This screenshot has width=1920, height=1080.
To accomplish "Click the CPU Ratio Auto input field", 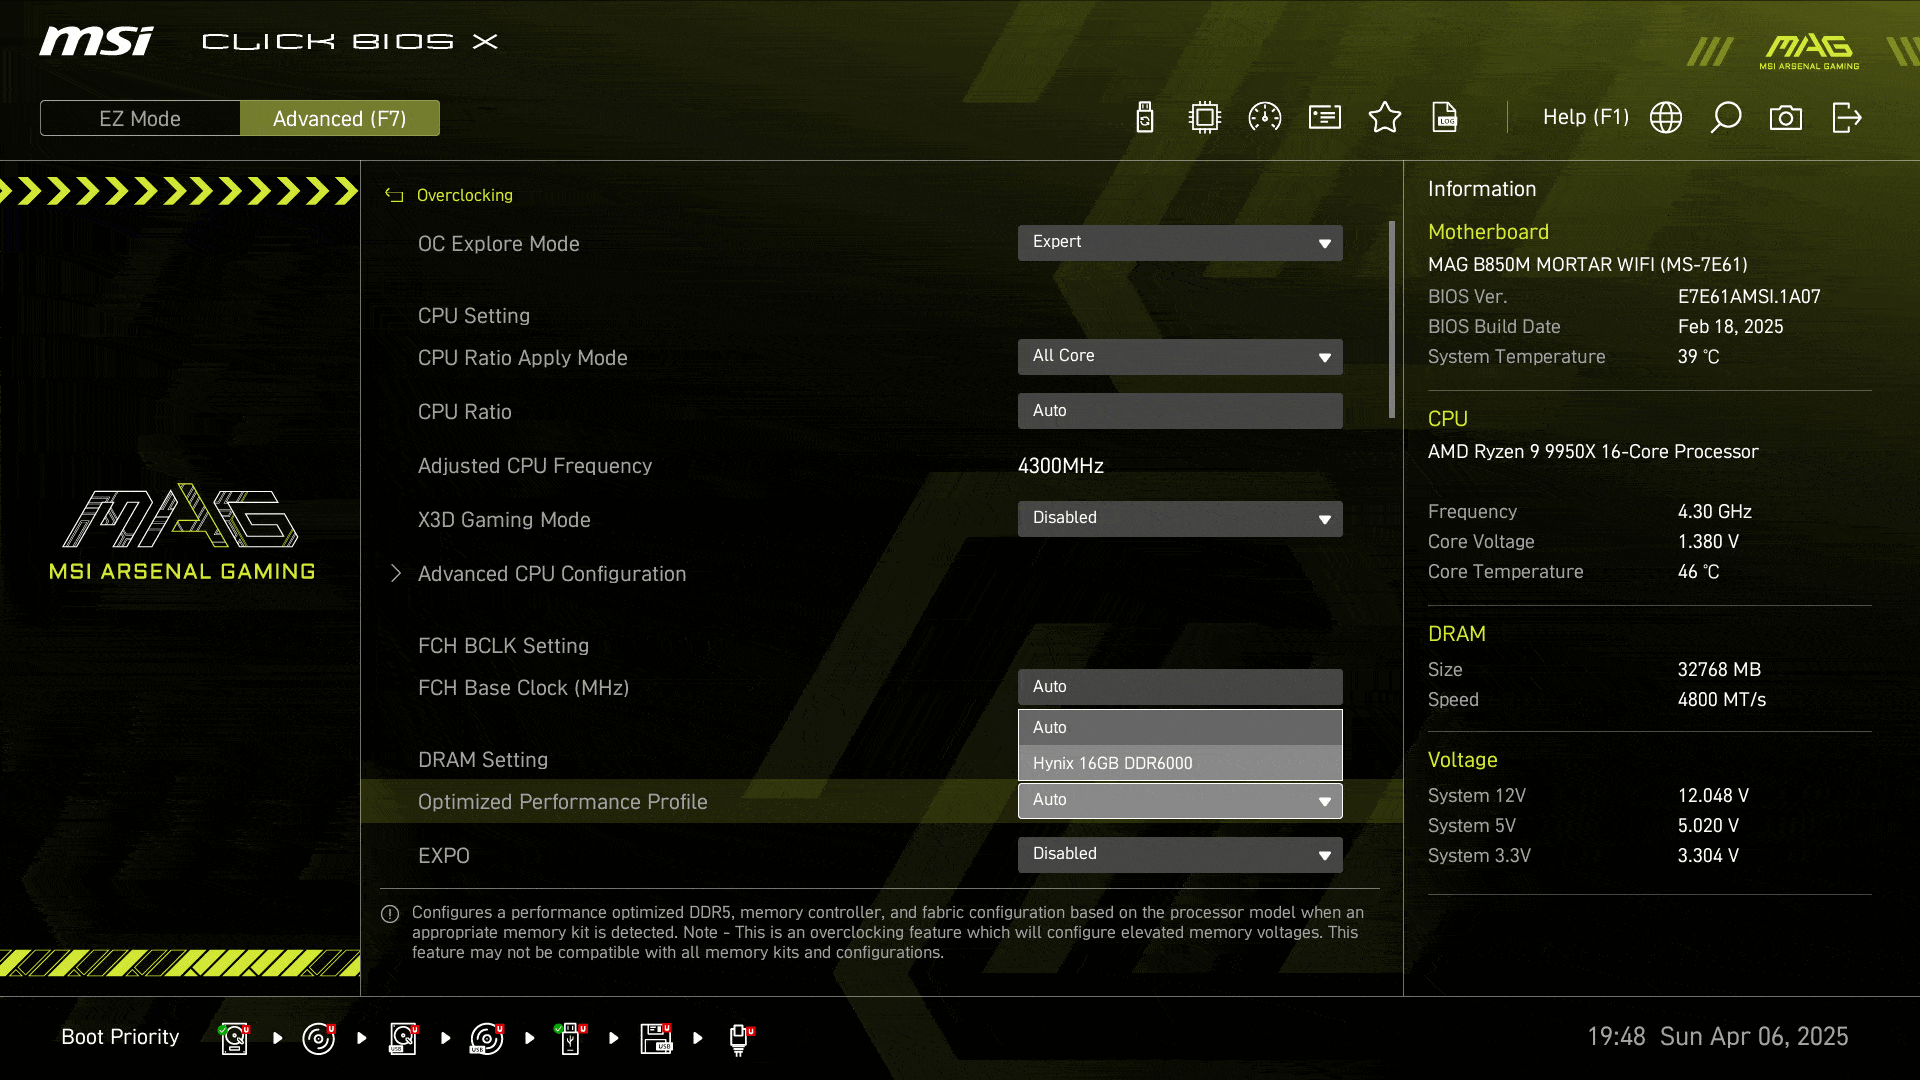I will (1180, 410).
